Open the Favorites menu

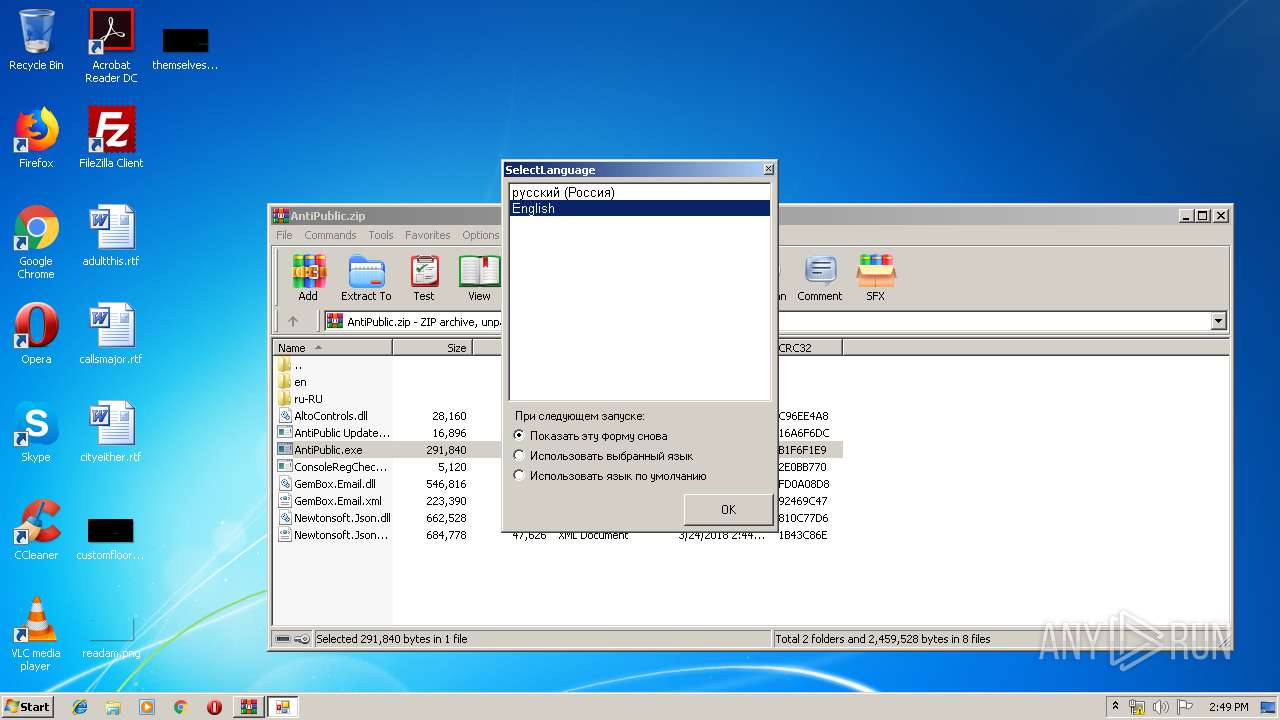coord(428,235)
